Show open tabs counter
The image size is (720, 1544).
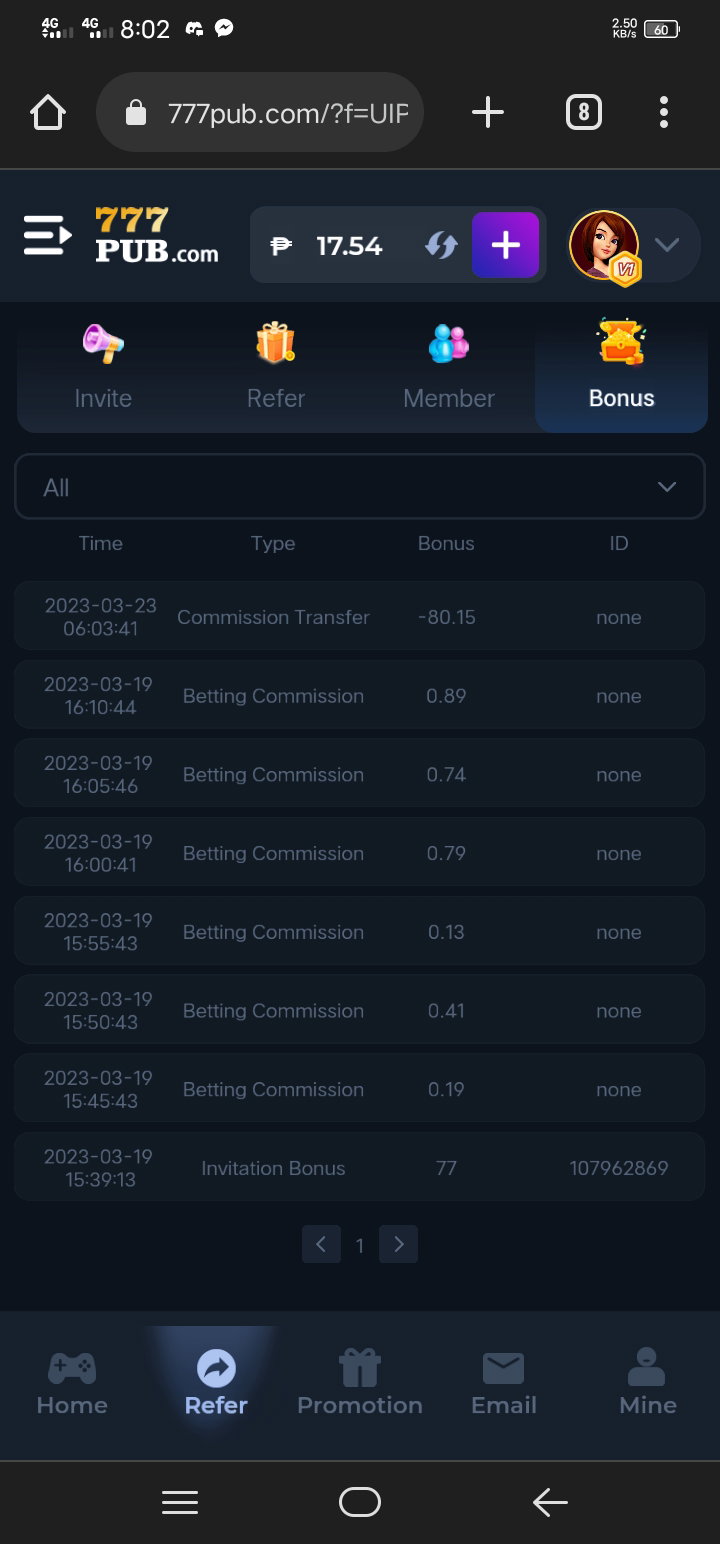coord(584,113)
